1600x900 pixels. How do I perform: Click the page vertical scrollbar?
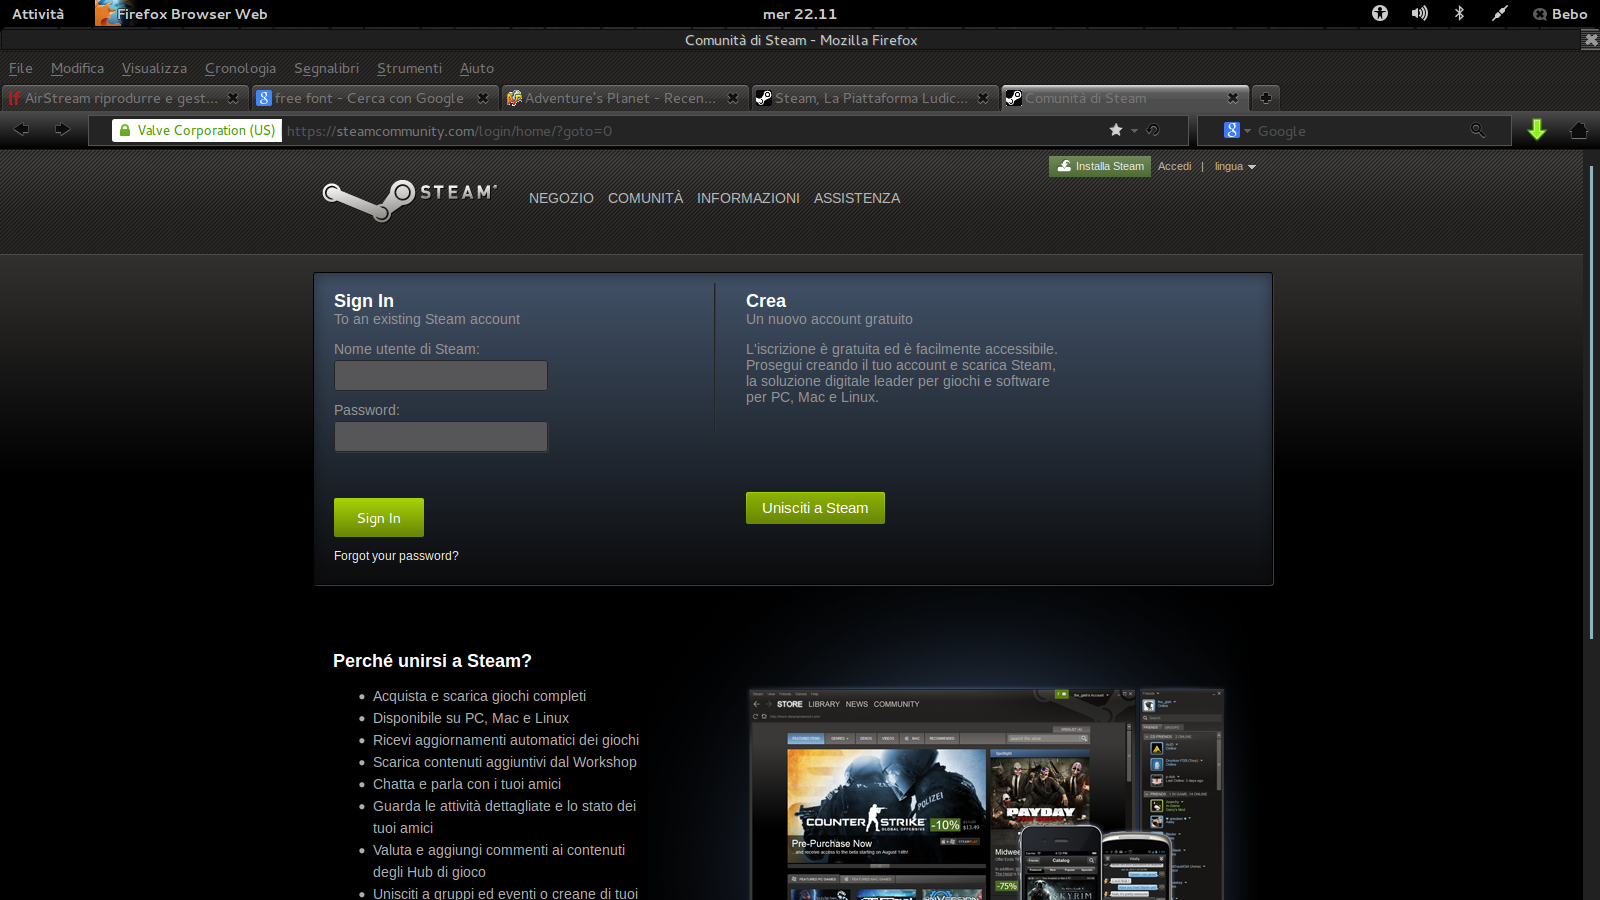pos(1592,402)
